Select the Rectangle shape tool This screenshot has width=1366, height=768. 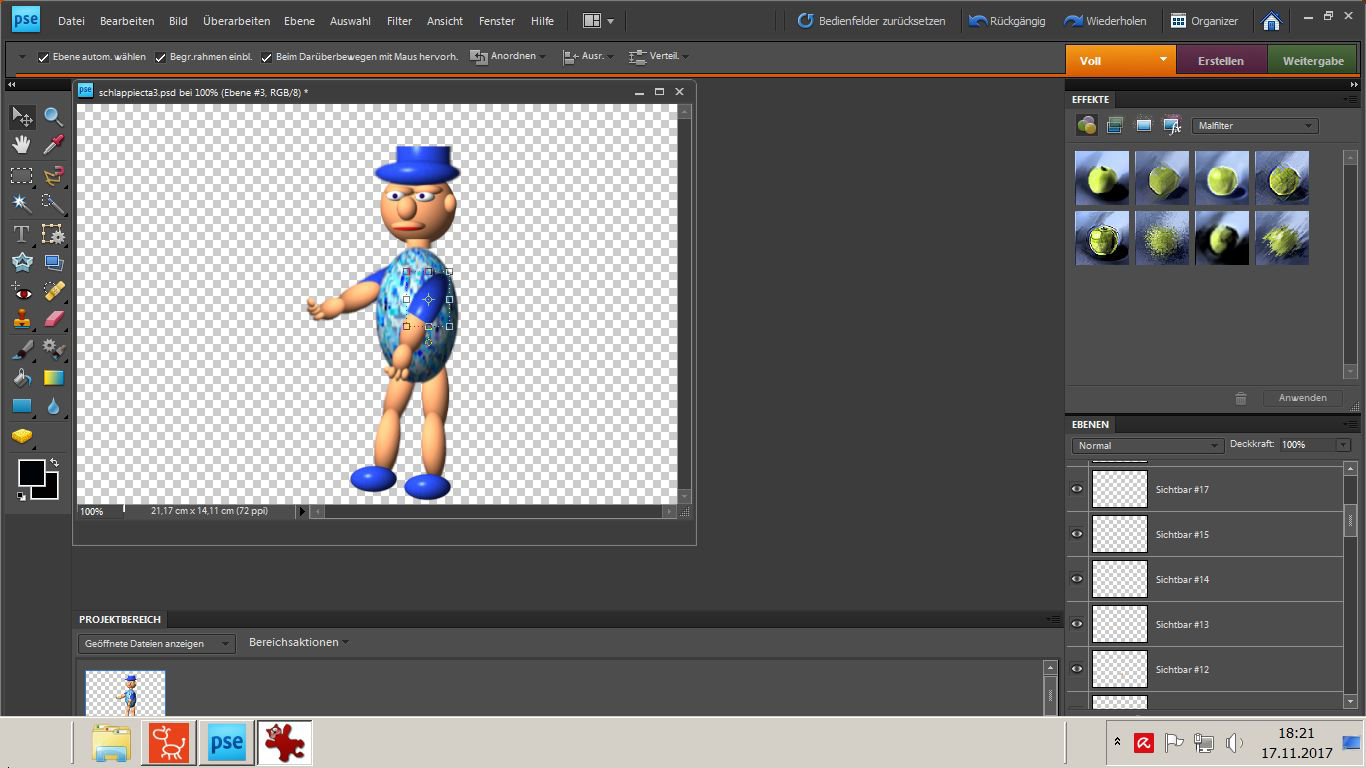point(22,406)
